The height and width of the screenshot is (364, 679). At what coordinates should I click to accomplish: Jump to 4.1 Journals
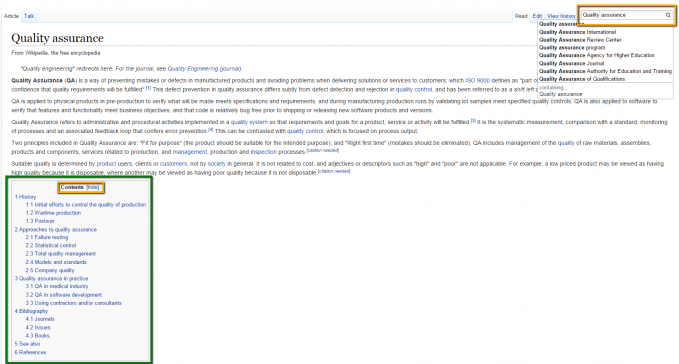point(40,319)
